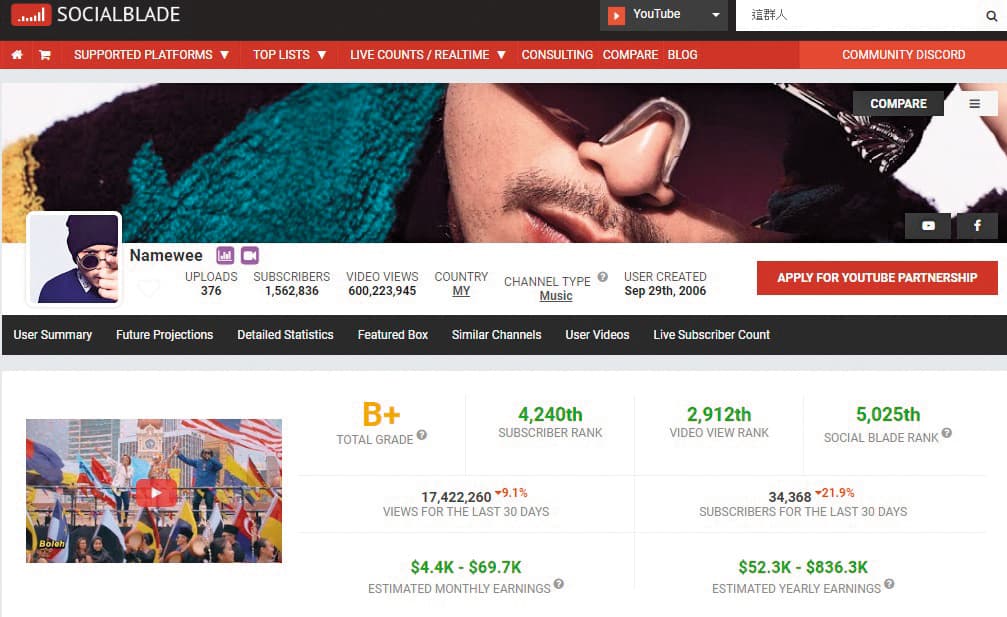1007x617 pixels.
Task: Open the channel's Facebook icon link
Action: [977, 225]
